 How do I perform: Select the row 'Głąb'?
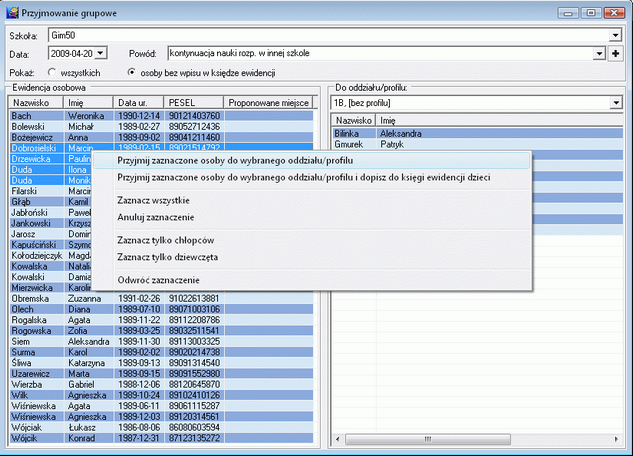pyautogui.click(x=51, y=202)
